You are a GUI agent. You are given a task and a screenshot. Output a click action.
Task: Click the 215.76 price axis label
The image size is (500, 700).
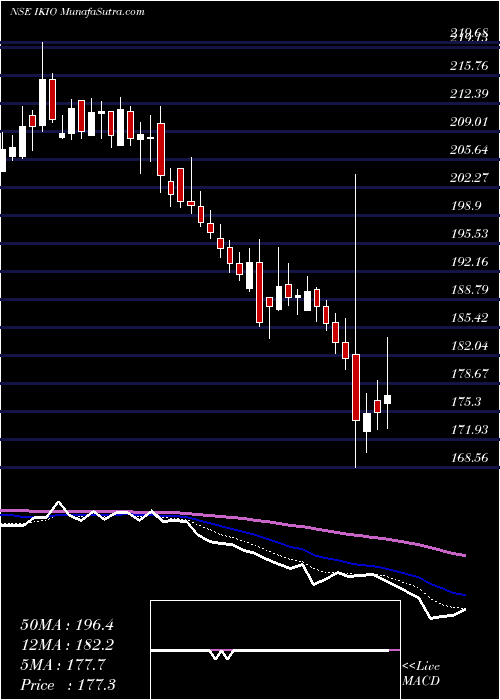coord(468,66)
